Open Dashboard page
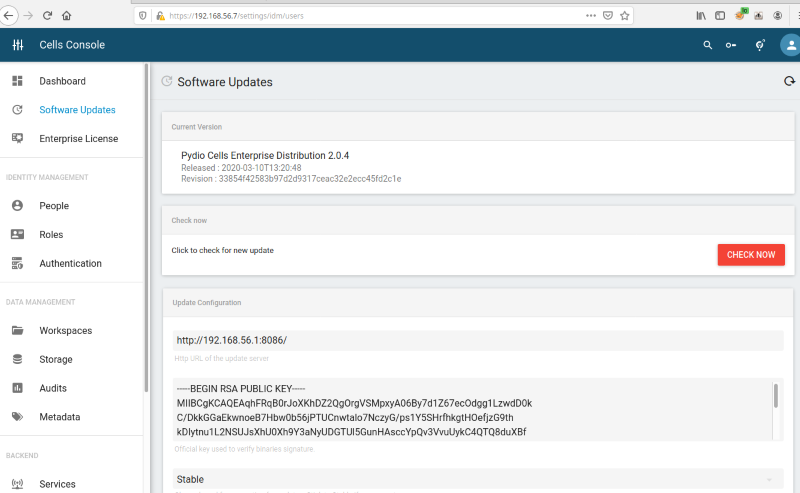This screenshot has height=493, width=800. [x=62, y=81]
